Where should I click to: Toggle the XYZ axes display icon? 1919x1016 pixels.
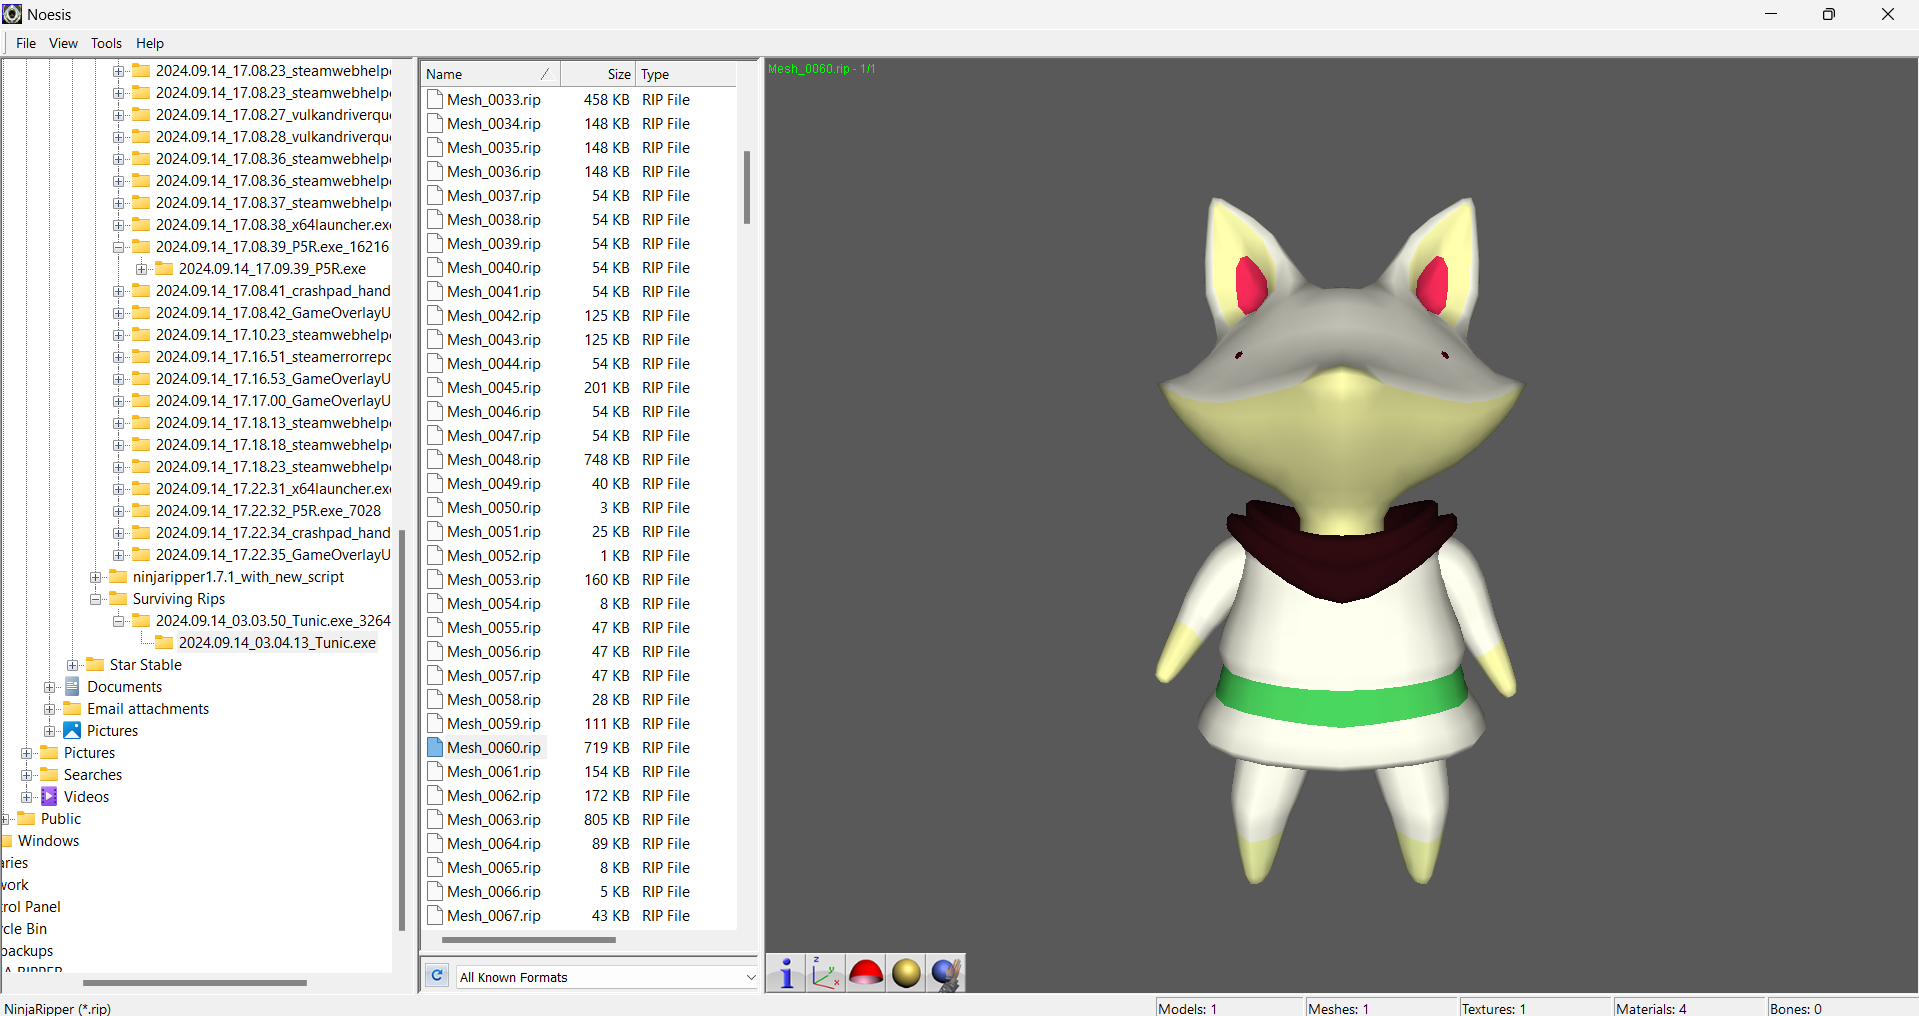(x=826, y=972)
